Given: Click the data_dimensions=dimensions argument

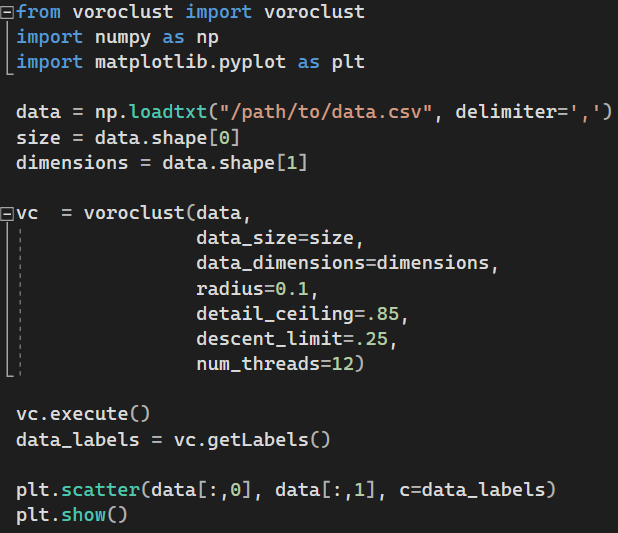Looking at the screenshot, I should pos(346,264).
